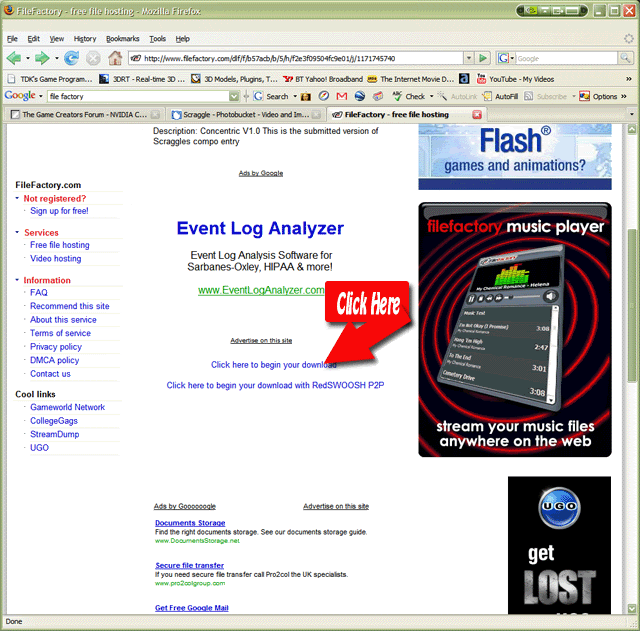This screenshot has width=640, height=631.
Task: Open the Edit menu
Action: [x=33, y=39]
